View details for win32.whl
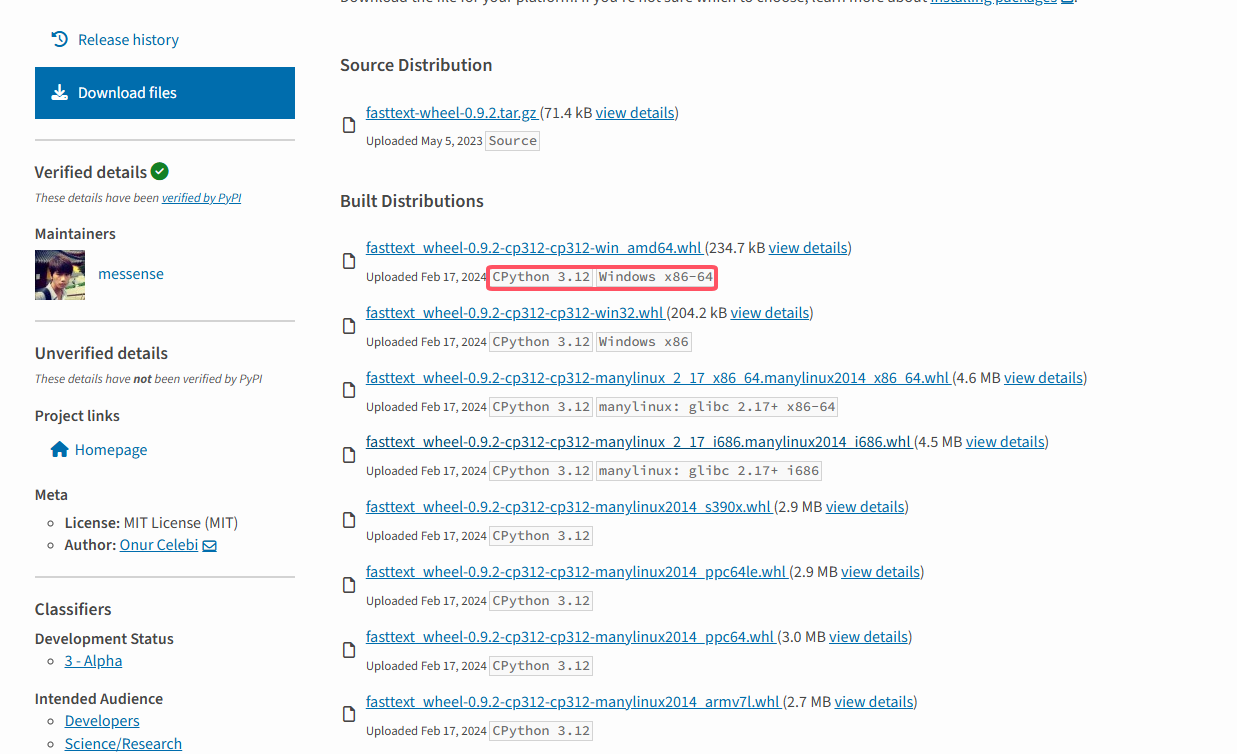This screenshot has height=754, width=1237. coord(770,313)
